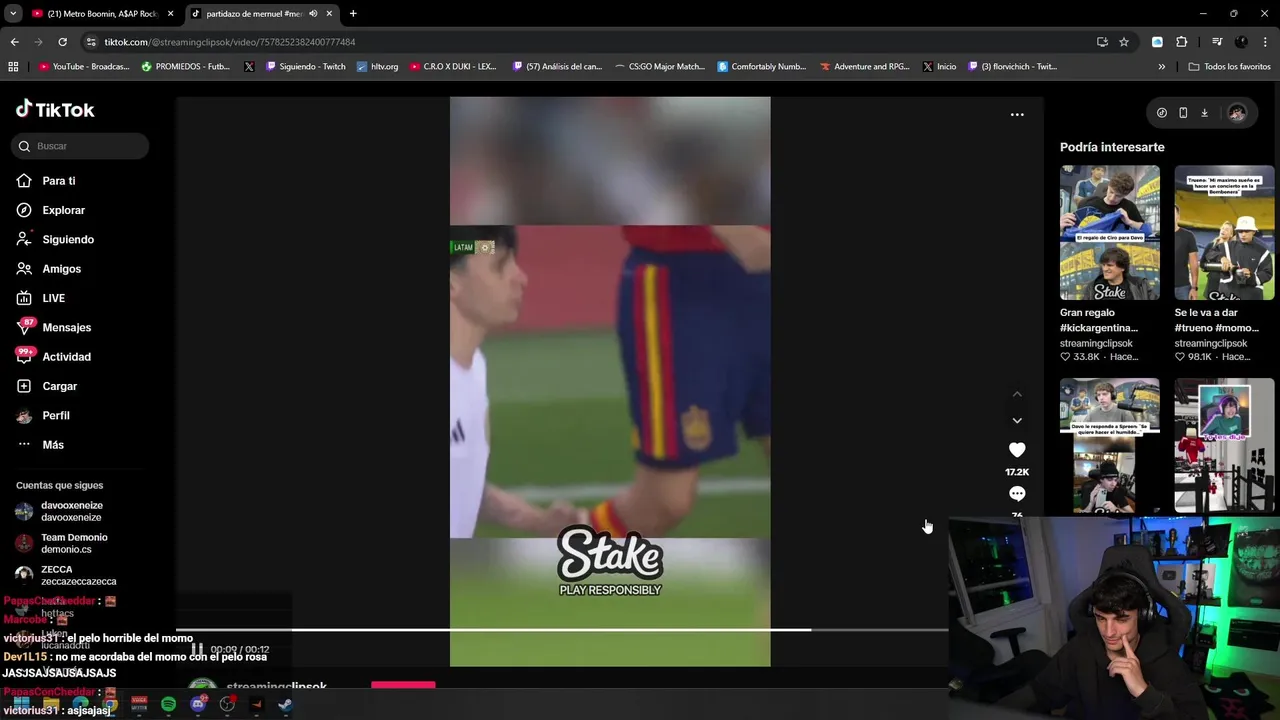Open YouTube - Broadcast bookmark
Screen dimensions: 1280x720
pos(84,67)
